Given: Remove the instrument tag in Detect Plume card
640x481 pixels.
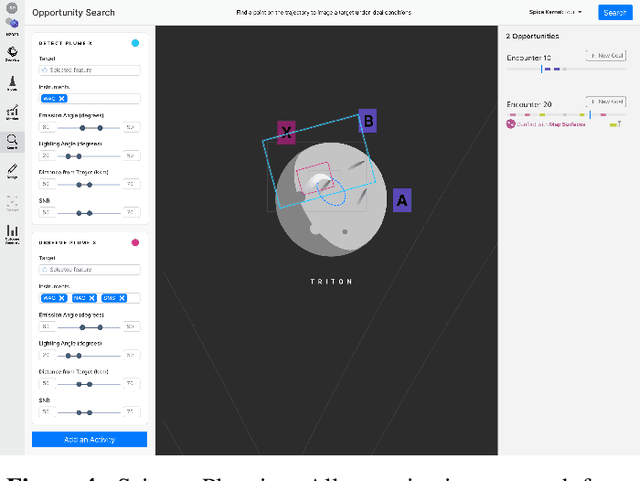Looking at the screenshot, I should point(62,99).
